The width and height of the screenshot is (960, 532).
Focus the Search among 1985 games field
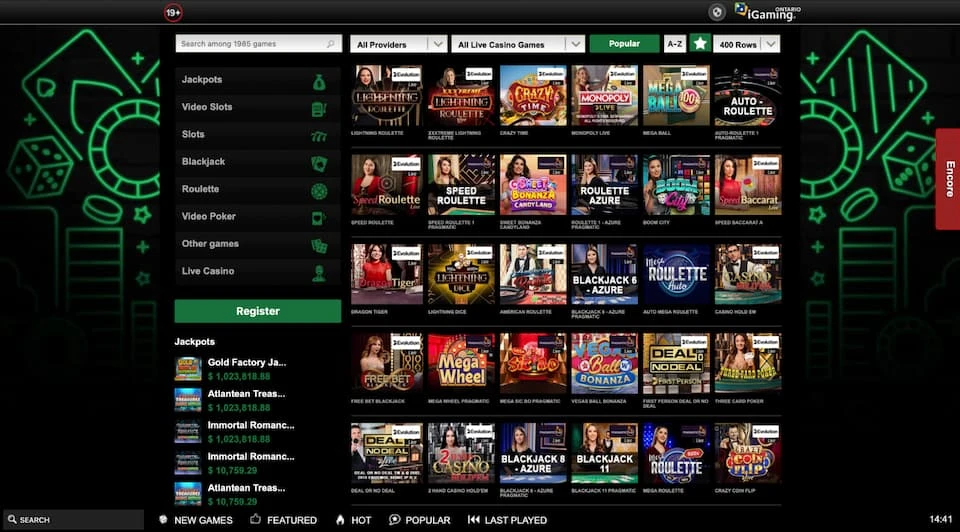[258, 43]
